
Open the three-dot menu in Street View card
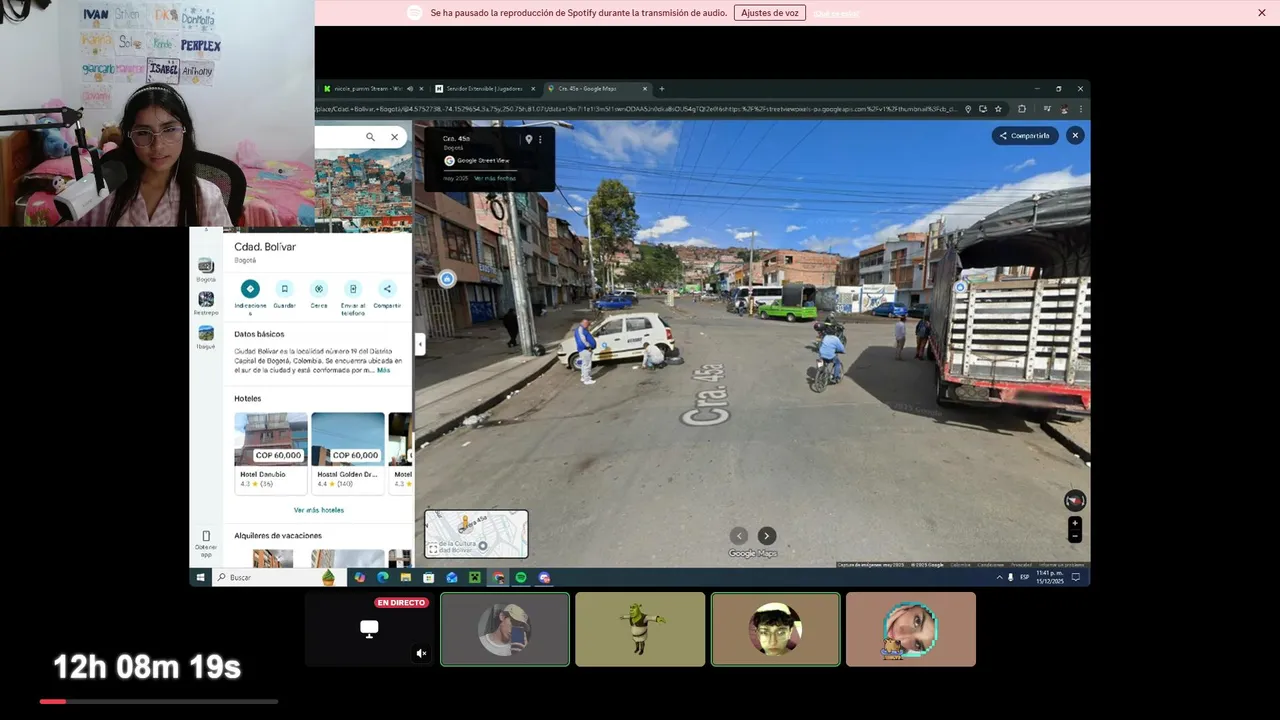[x=540, y=139]
